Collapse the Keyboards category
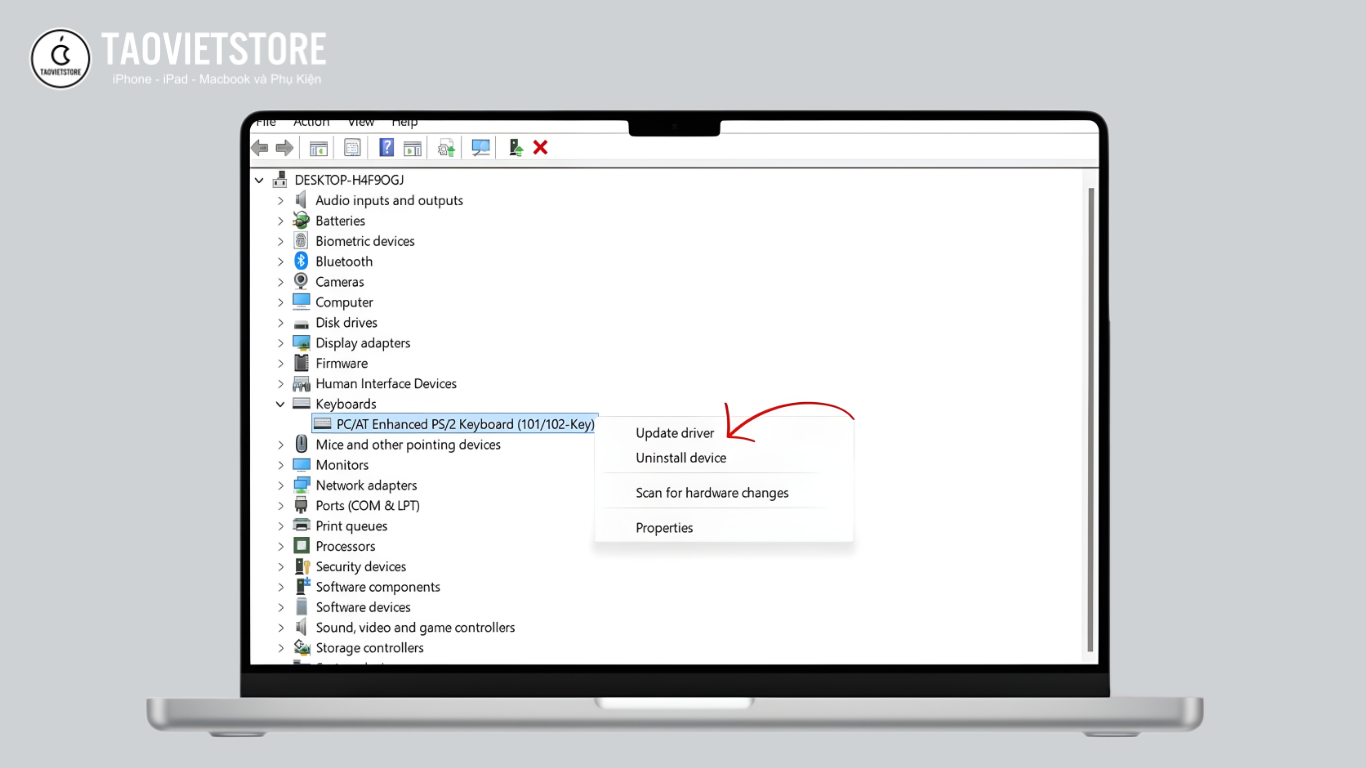 coord(281,404)
